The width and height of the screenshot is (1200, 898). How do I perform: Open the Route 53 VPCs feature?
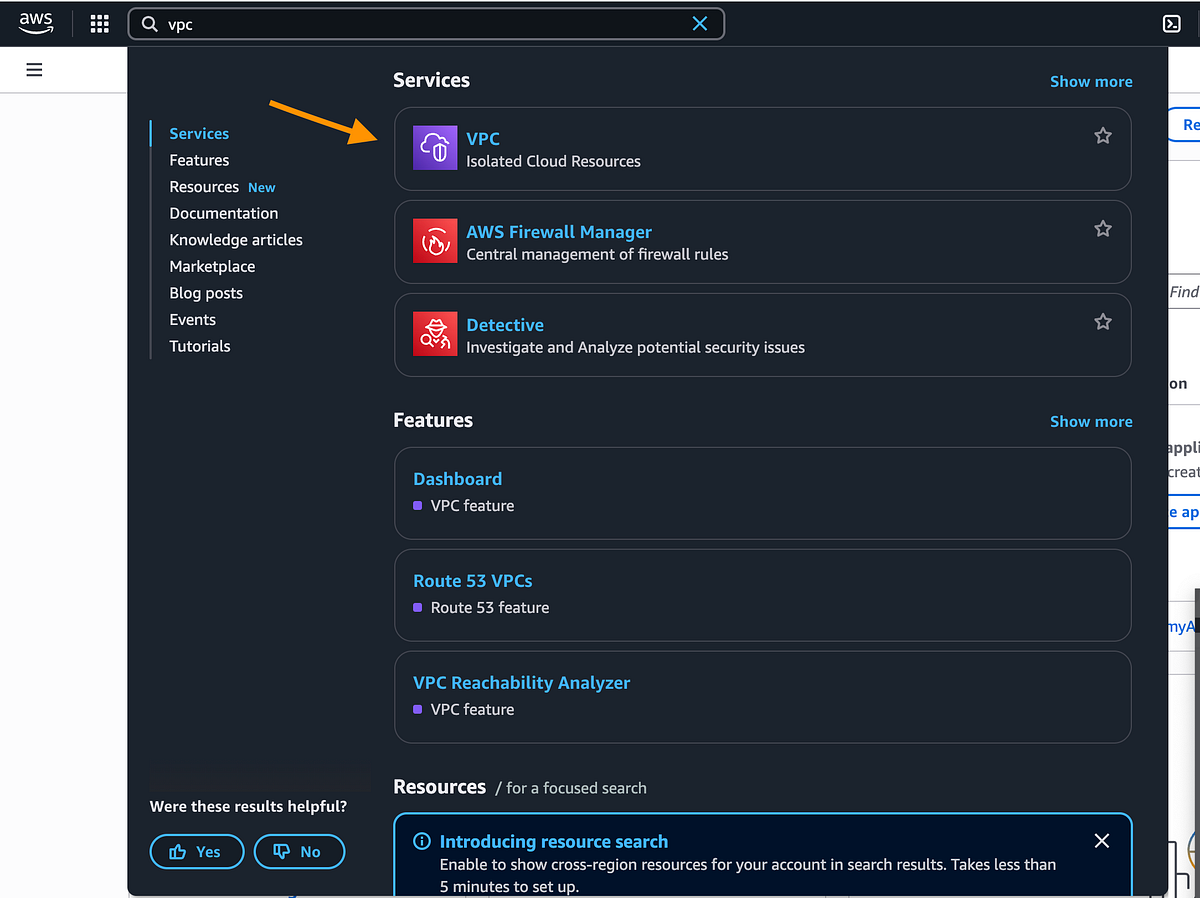click(472, 580)
